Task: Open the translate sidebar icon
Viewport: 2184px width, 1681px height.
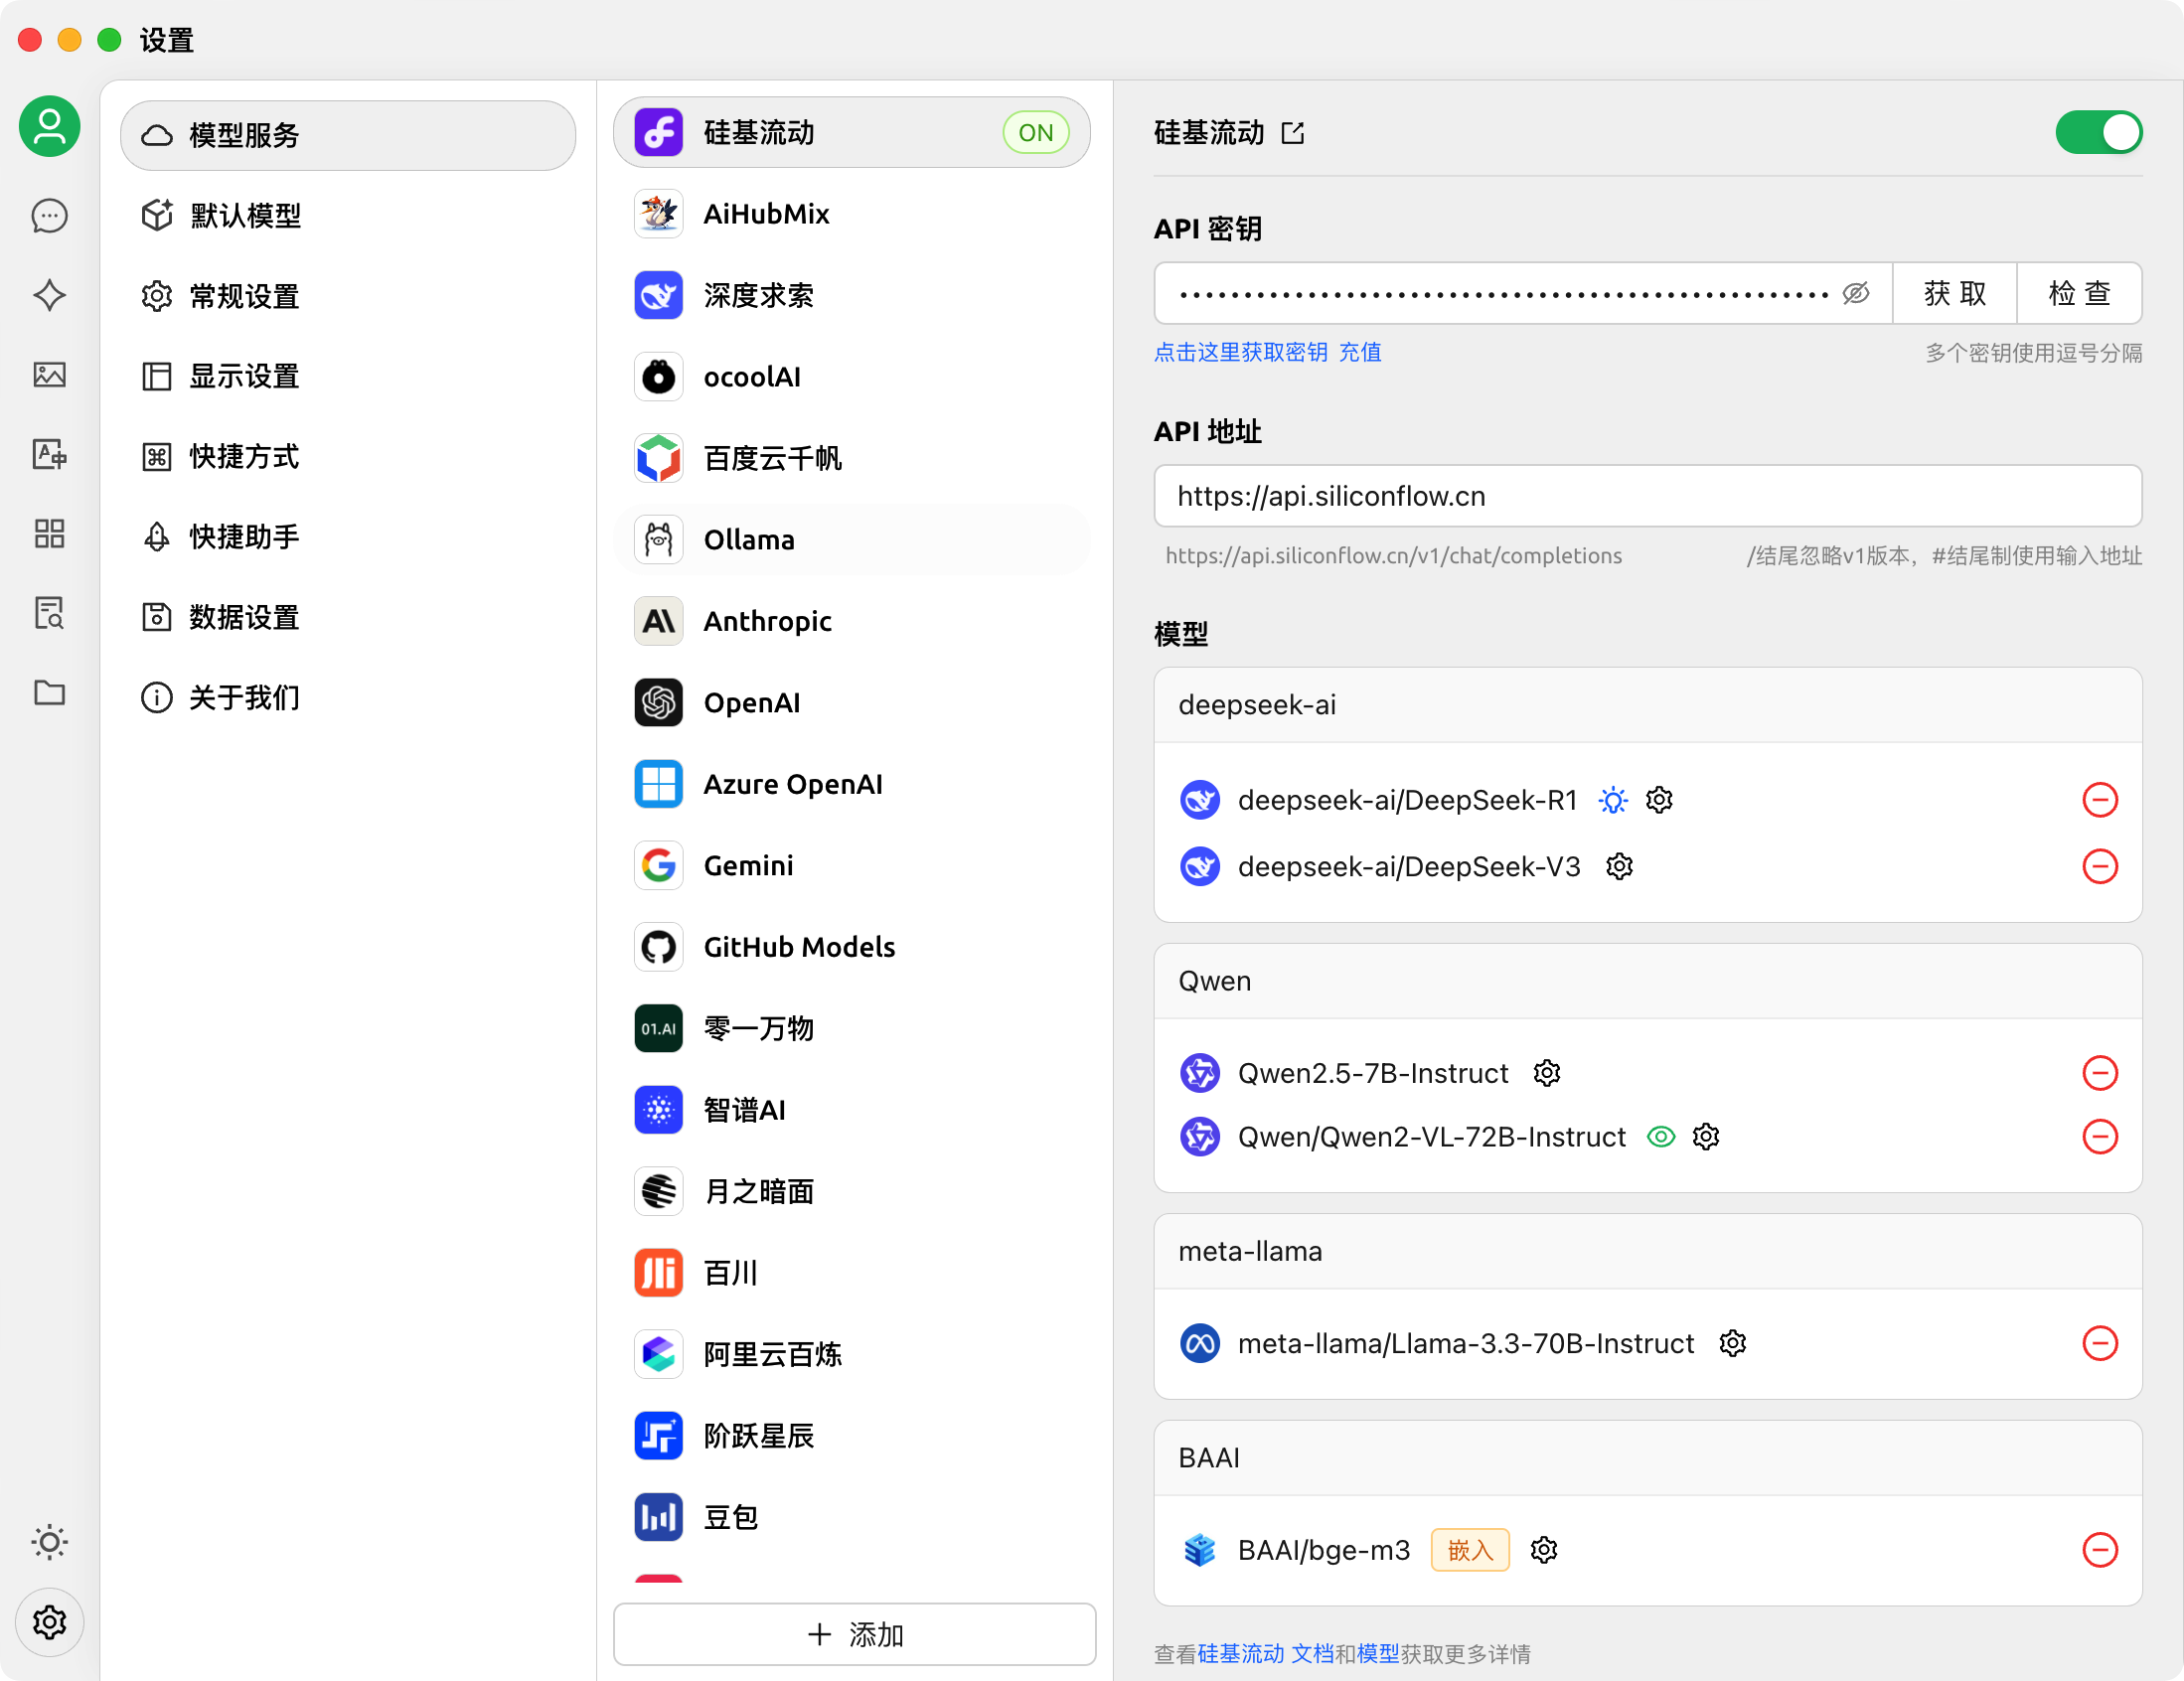Action: [49, 454]
